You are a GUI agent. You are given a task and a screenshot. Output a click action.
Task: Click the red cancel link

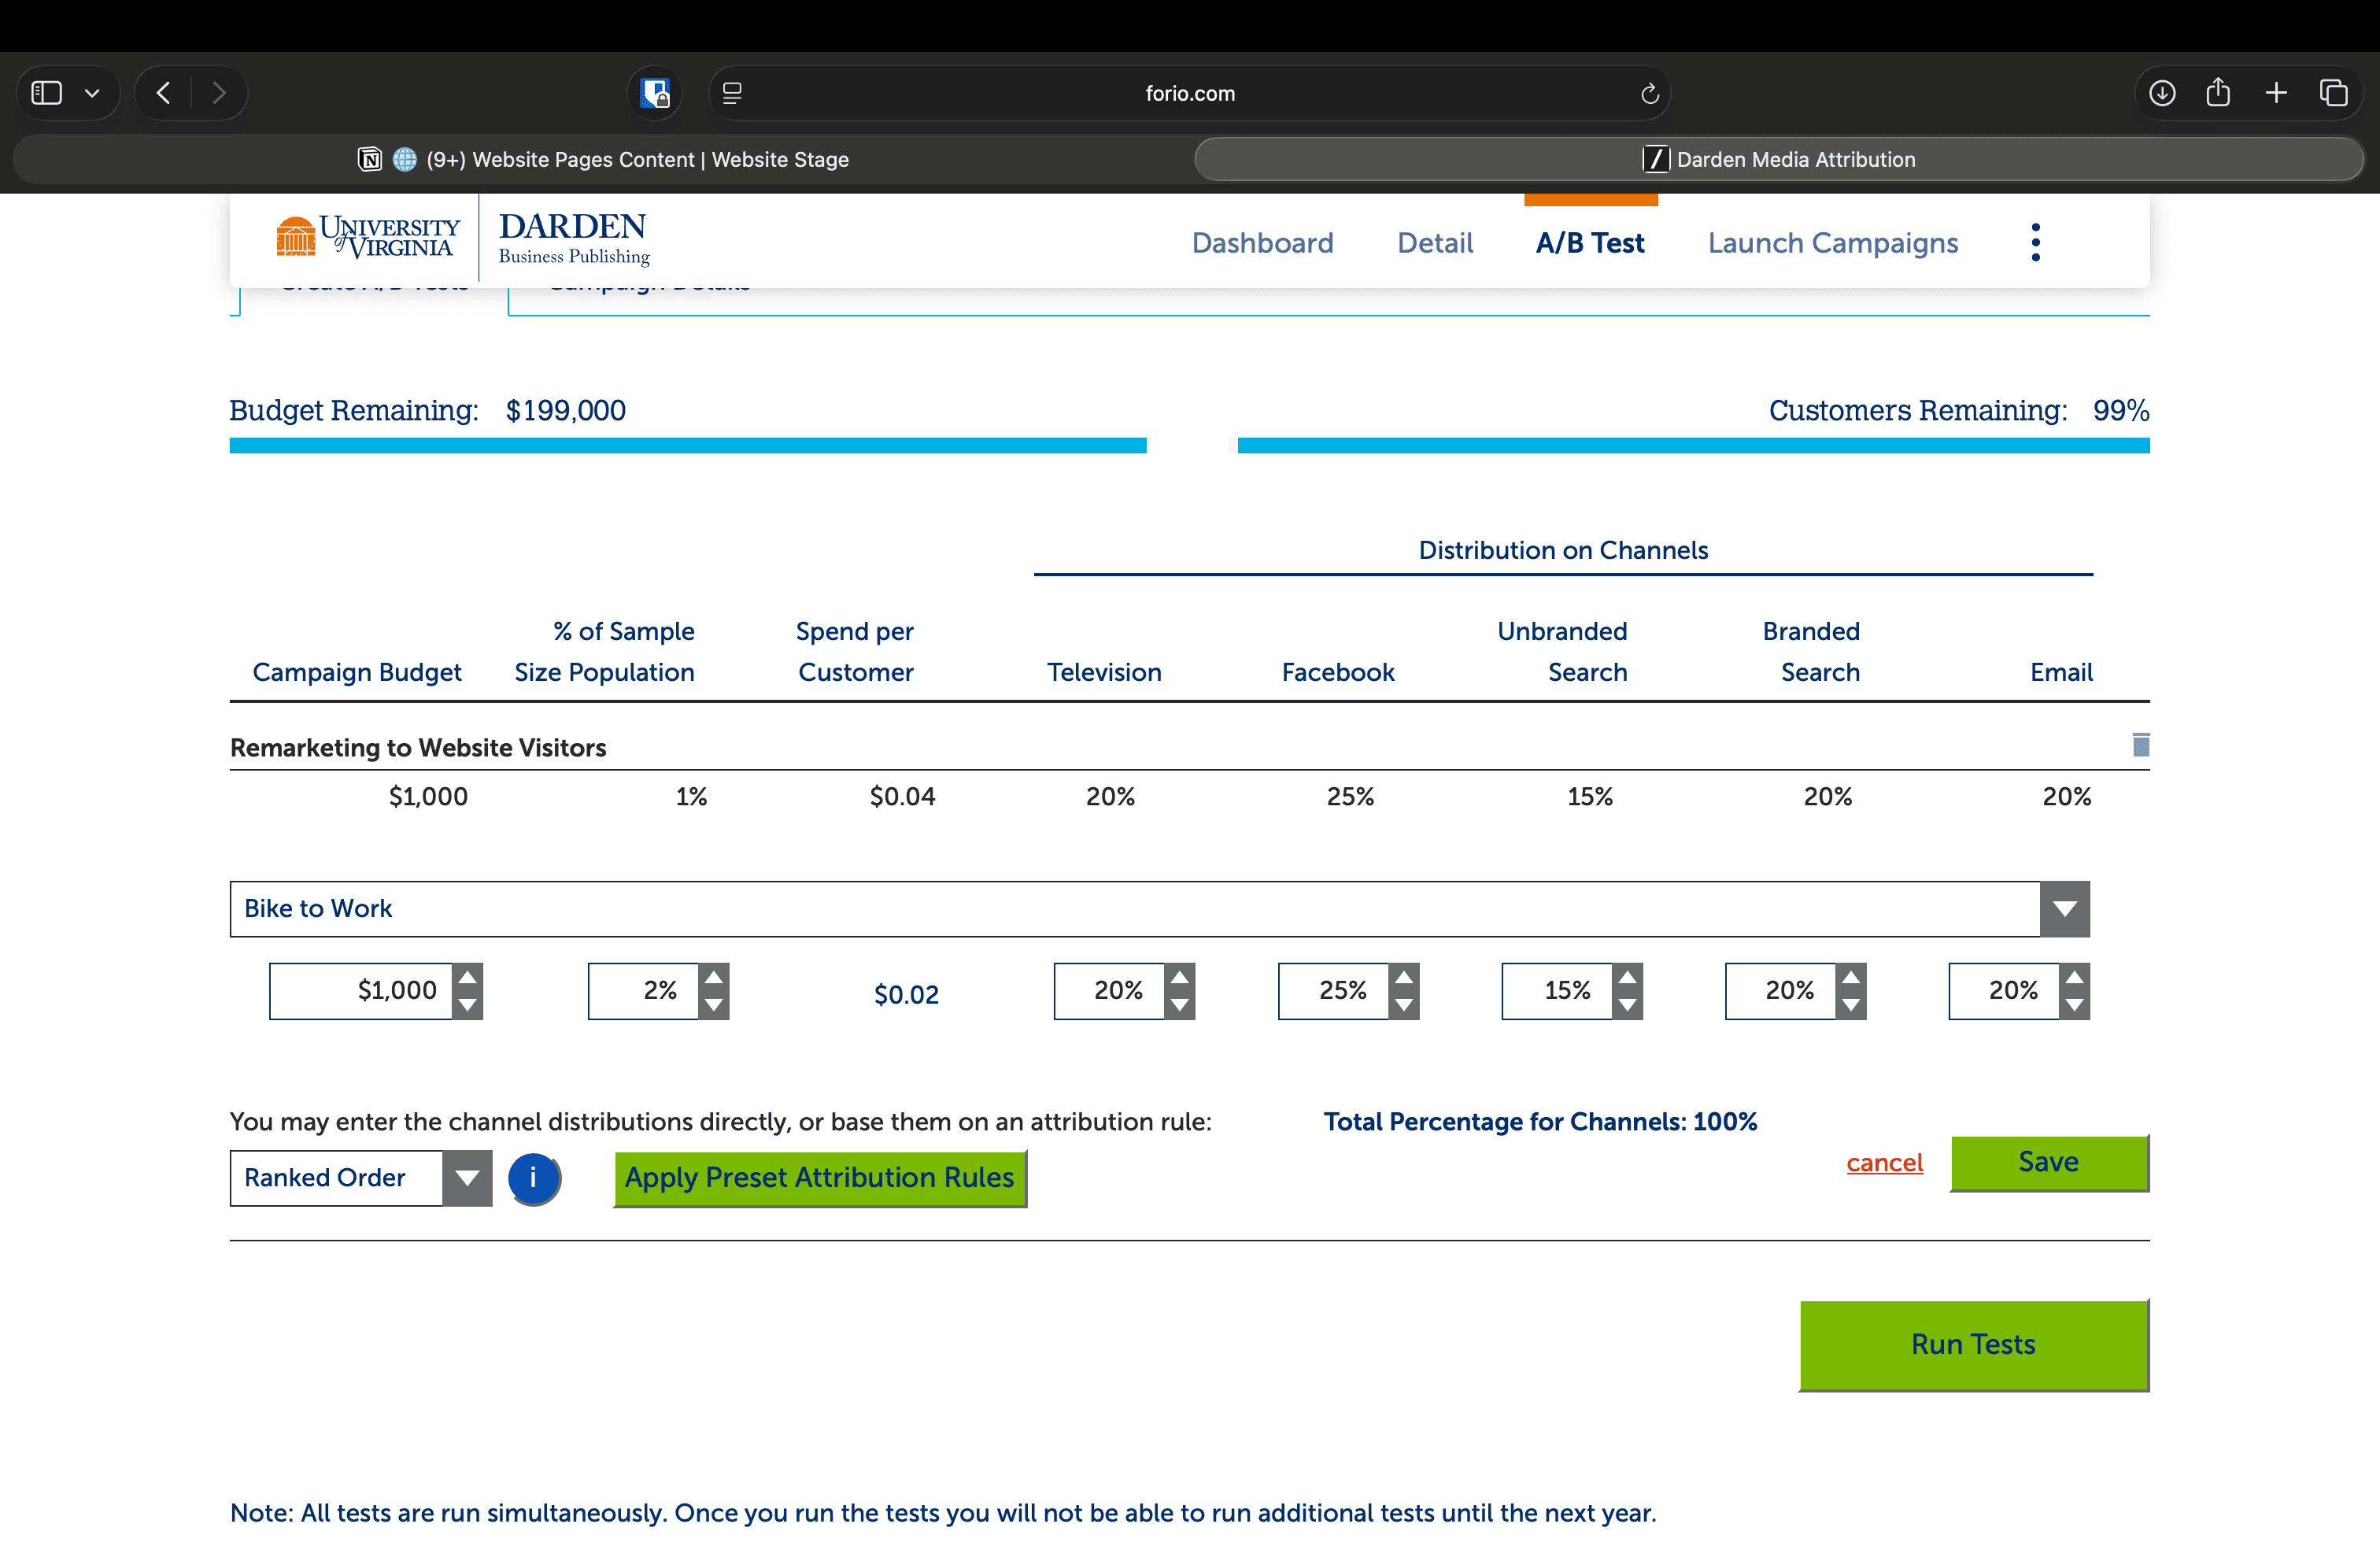tap(1884, 1163)
